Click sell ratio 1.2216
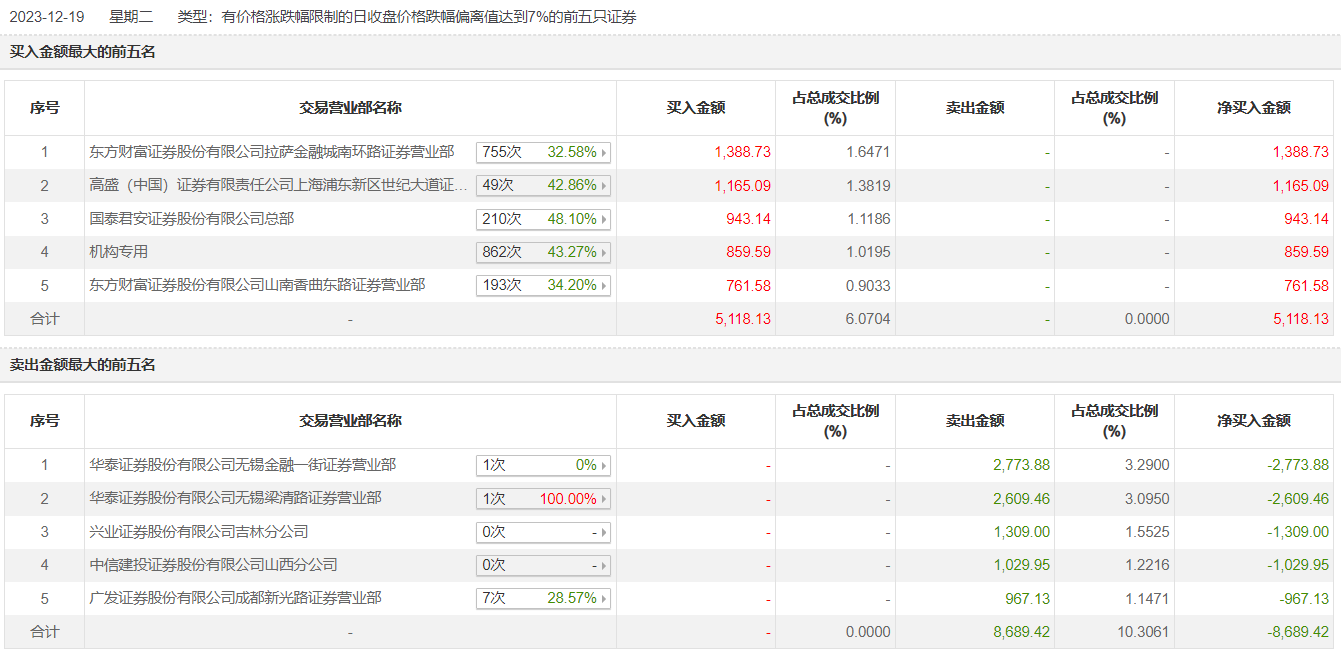This screenshot has width=1341, height=659. (x=1148, y=565)
